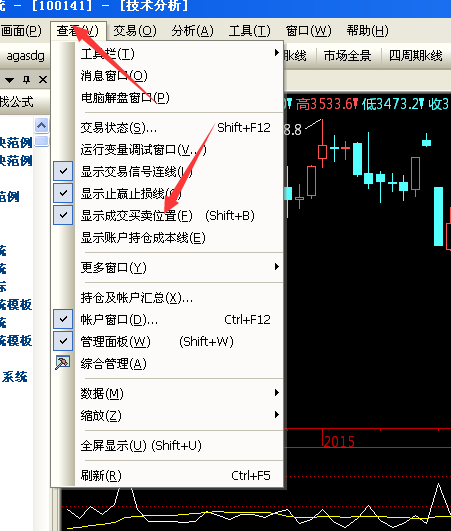Click the 四周期k线 toolbar button
Screen dimensions: 451x531
click(415, 56)
